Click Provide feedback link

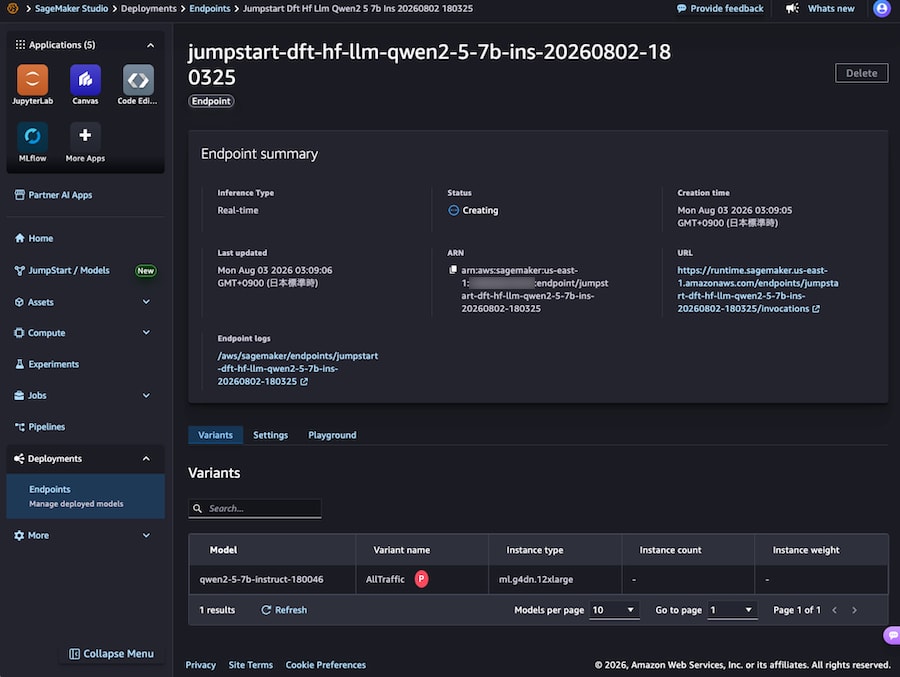[720, 9]
